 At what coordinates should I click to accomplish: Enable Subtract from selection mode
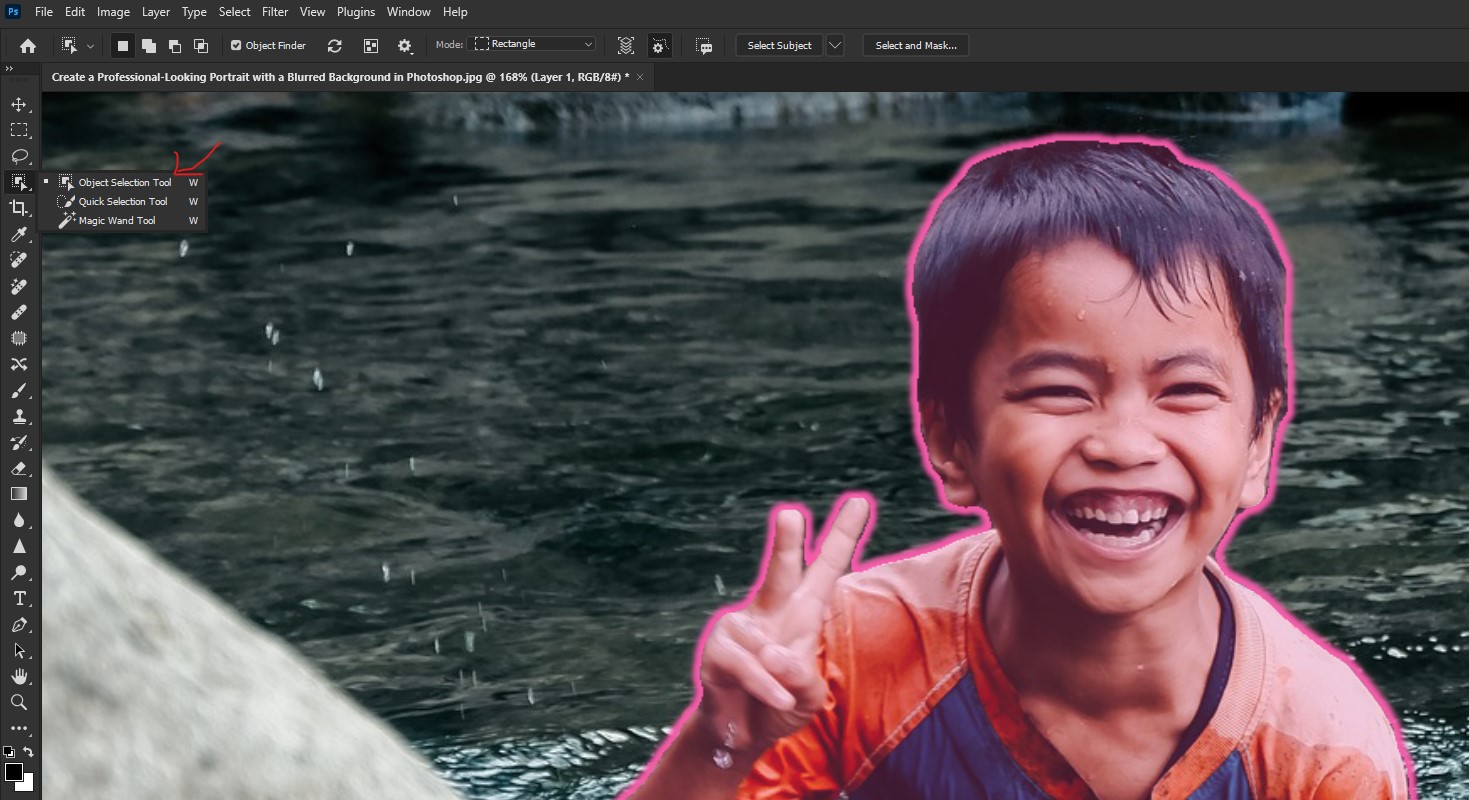click(x=174, y=45)
